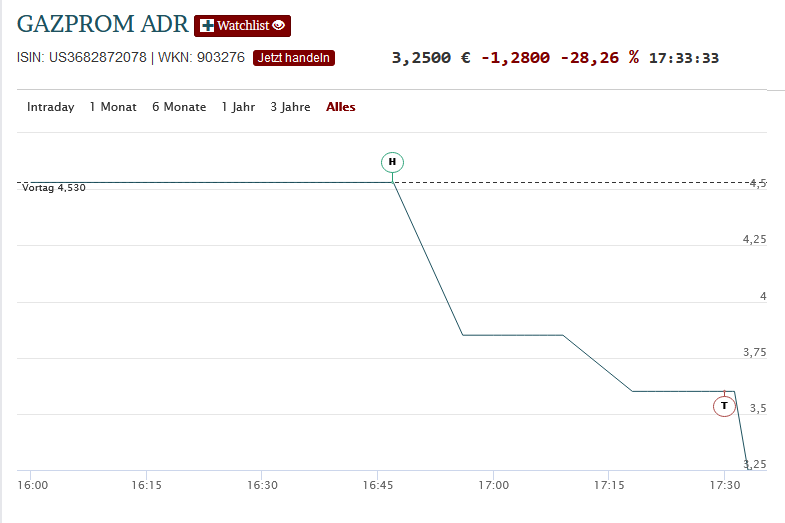Click the absolute change -1,2800
Screen dimensions: 785x523
click(515, 58)
